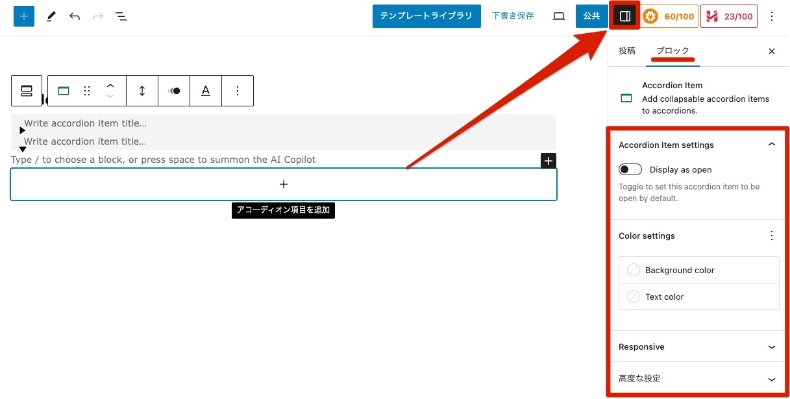This screenshot has height=399, width=790.
Task: Open the 23/100 score indicator
Action: coord(729,16)
